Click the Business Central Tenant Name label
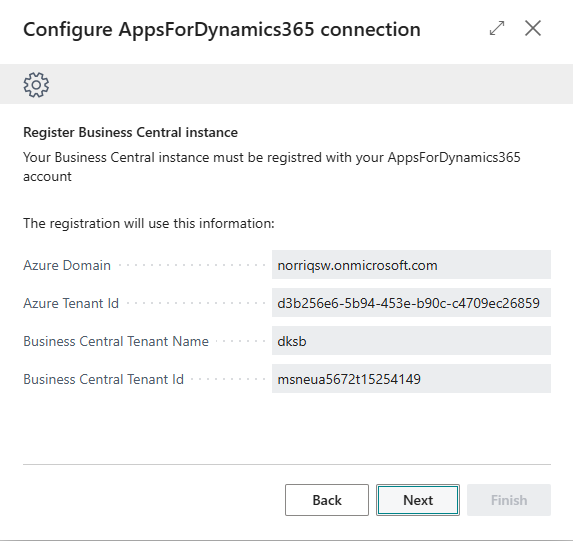Viewport: 573px width, 541px height. tap(116, 341)
